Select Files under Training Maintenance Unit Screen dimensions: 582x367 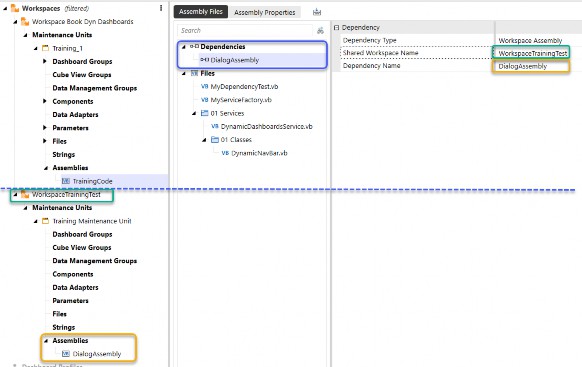pyautogui.click(x=59, y=314)
